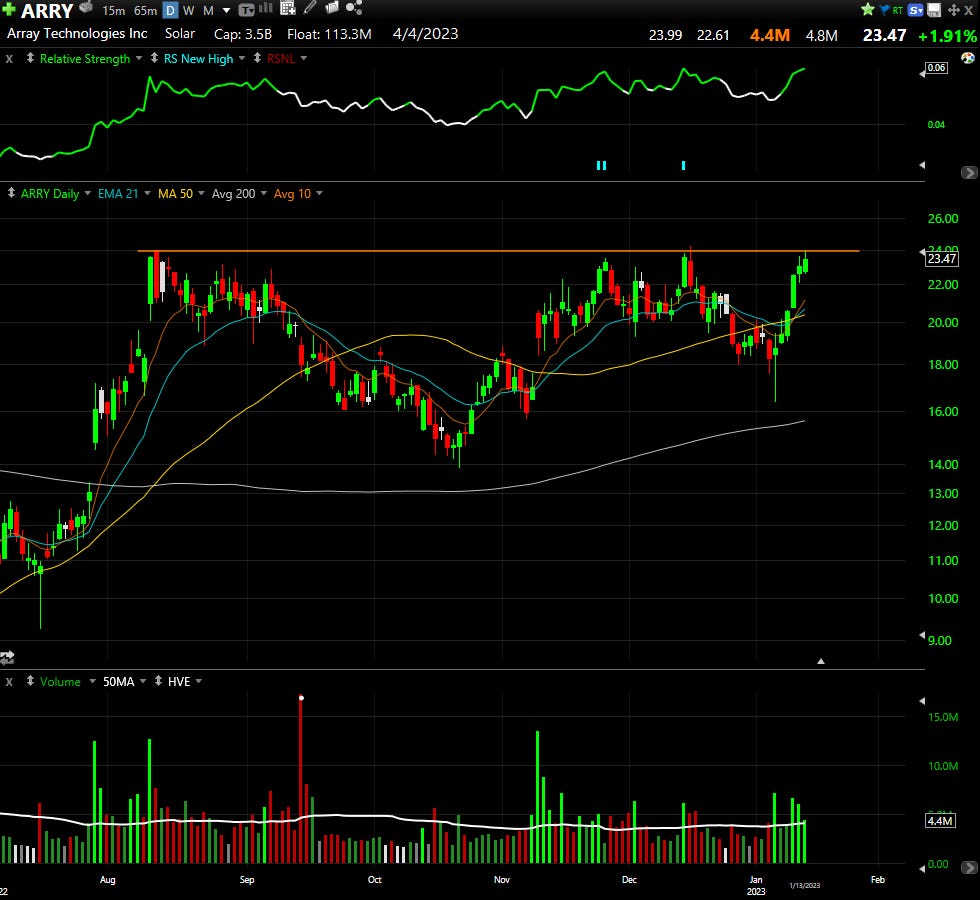980x900 pixels.
Task: Expand the RS New High dropdown arrow
Action: tap(242, 58)
